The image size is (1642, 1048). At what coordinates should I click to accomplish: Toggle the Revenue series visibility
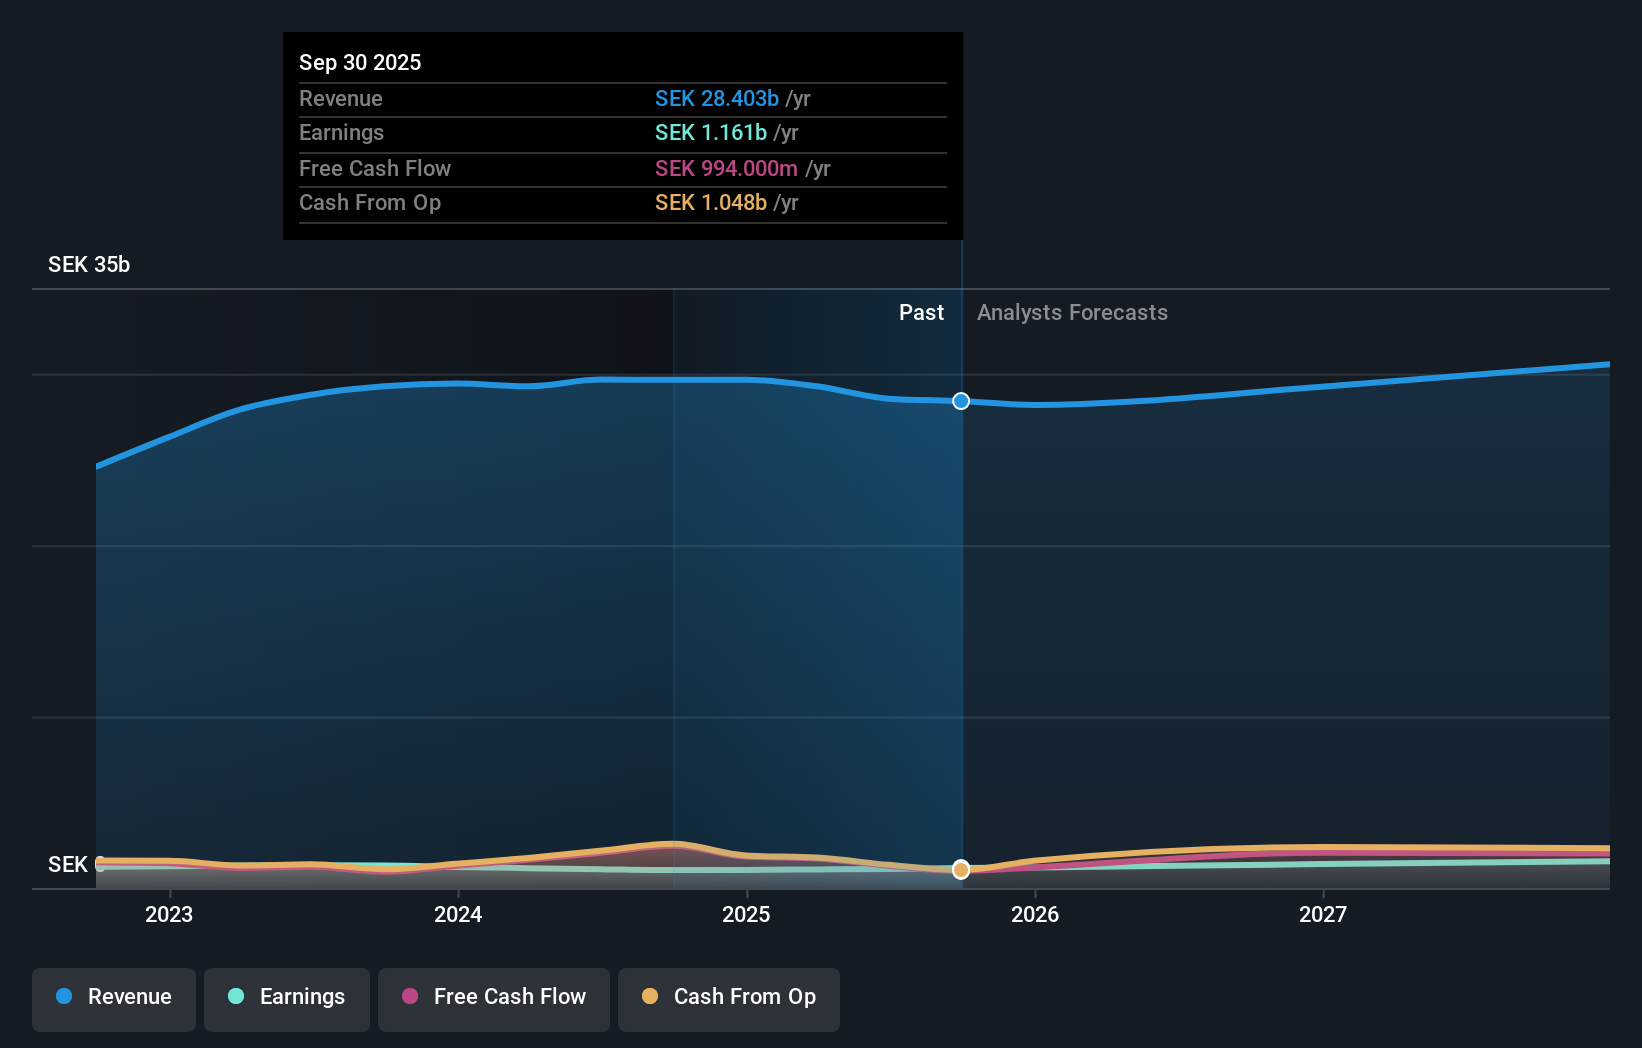[113, 999]
